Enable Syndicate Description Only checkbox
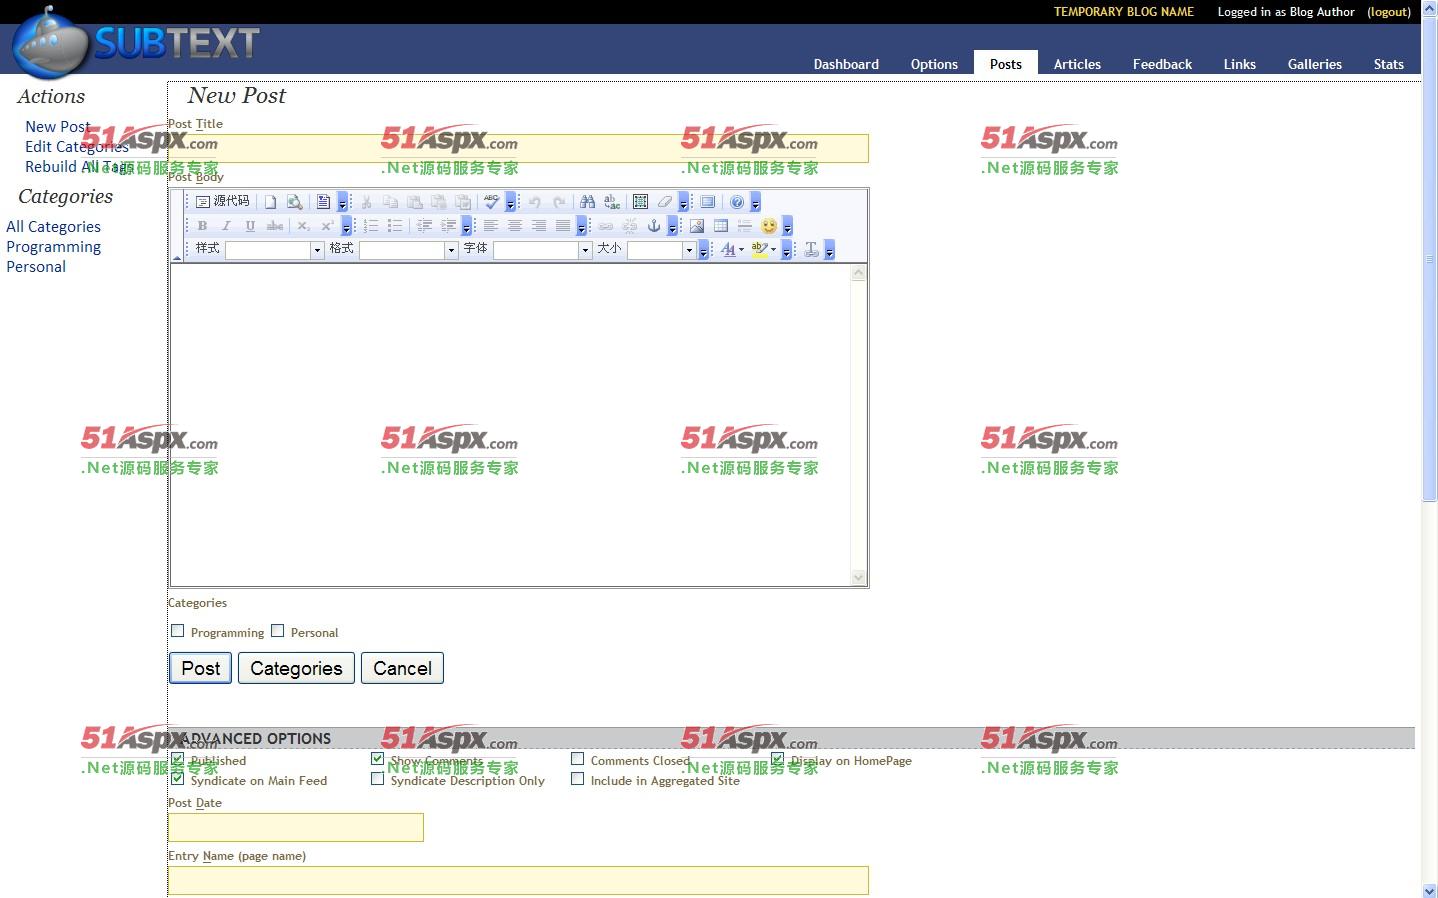Viewport: 1438px width, 898px height. point(378,779)
